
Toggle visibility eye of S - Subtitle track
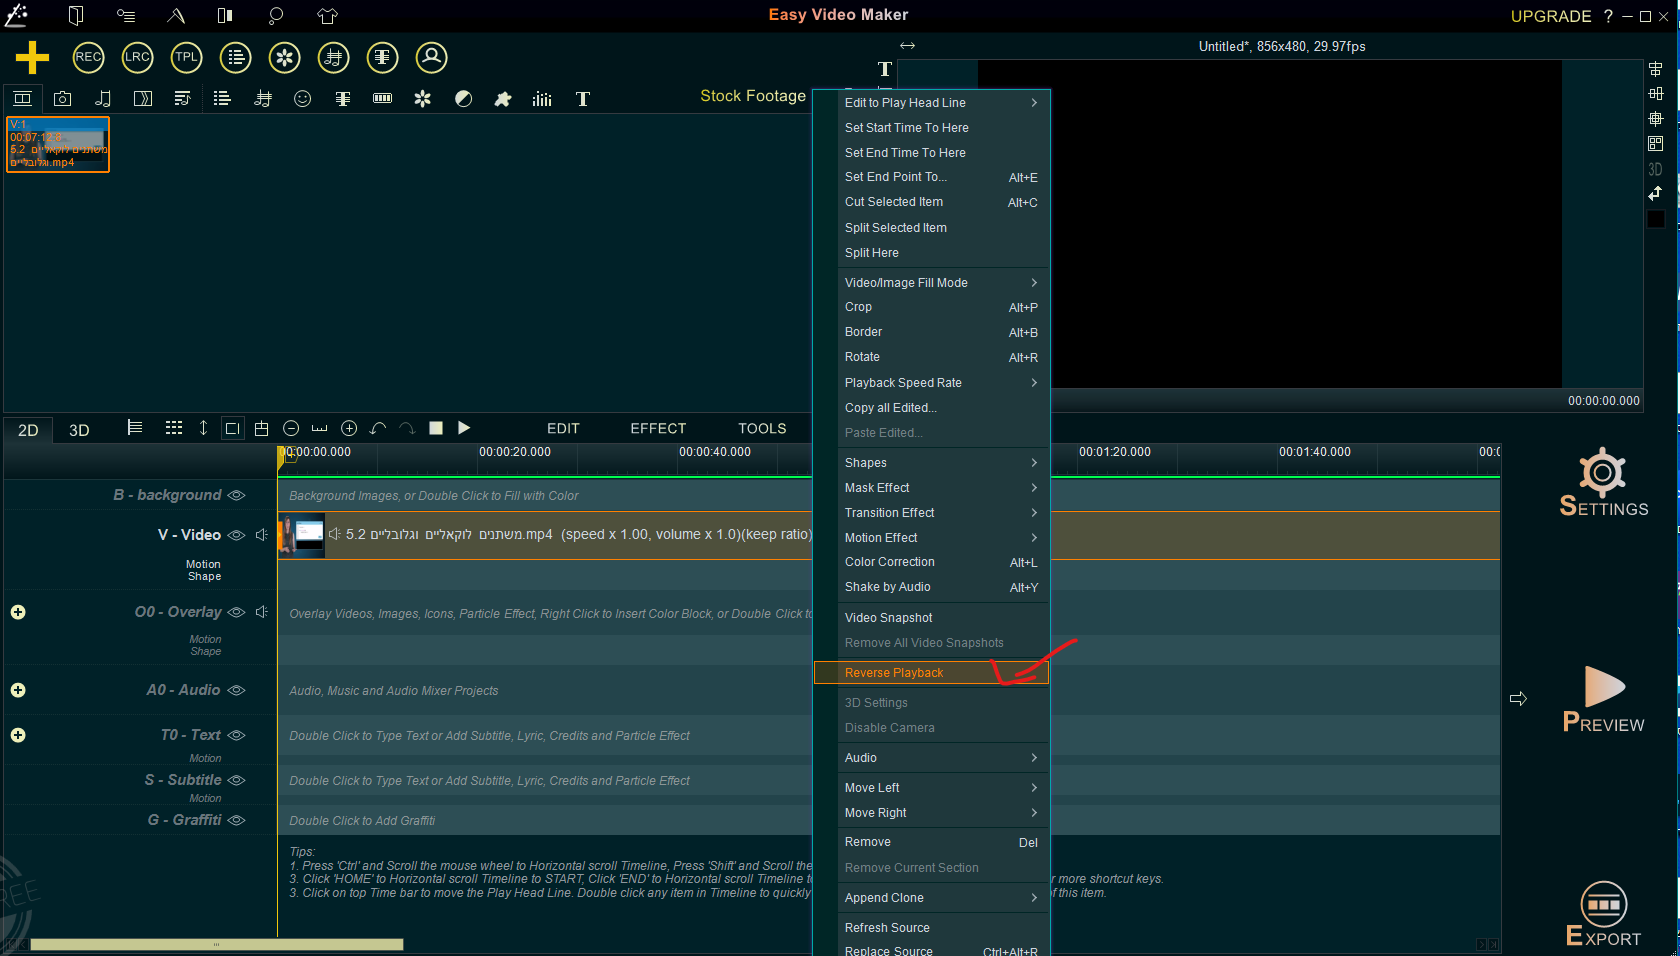236,780
